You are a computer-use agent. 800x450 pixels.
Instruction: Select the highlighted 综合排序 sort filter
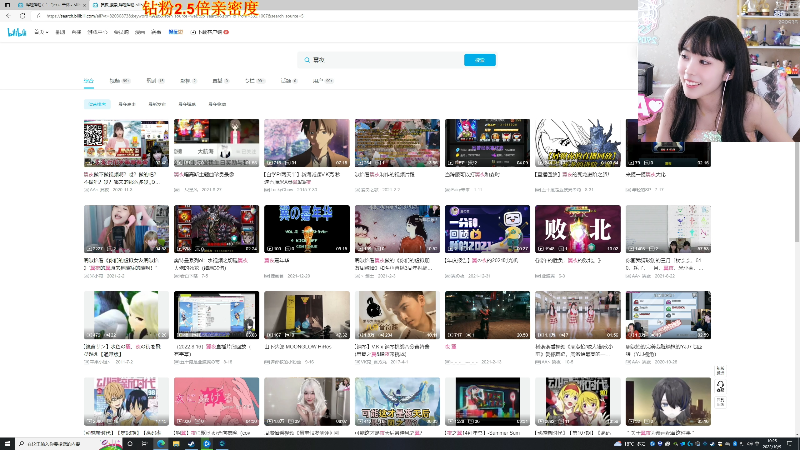[x=97, y=104]
